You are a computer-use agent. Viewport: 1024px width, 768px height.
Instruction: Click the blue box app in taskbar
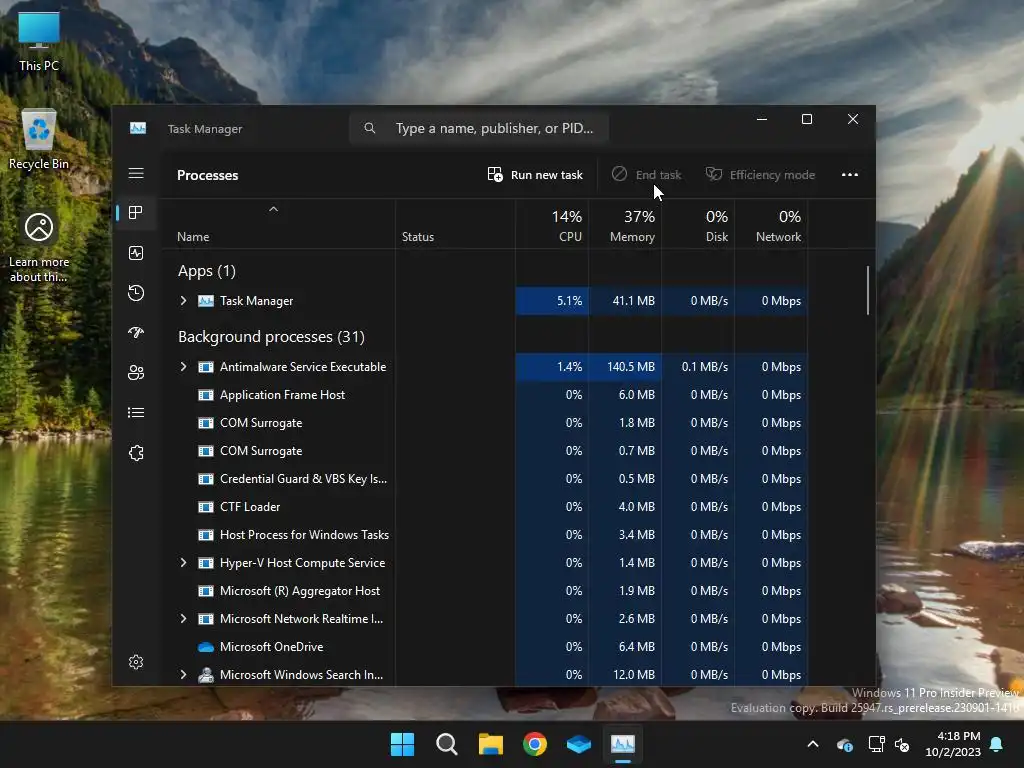[x=579, y=744]
